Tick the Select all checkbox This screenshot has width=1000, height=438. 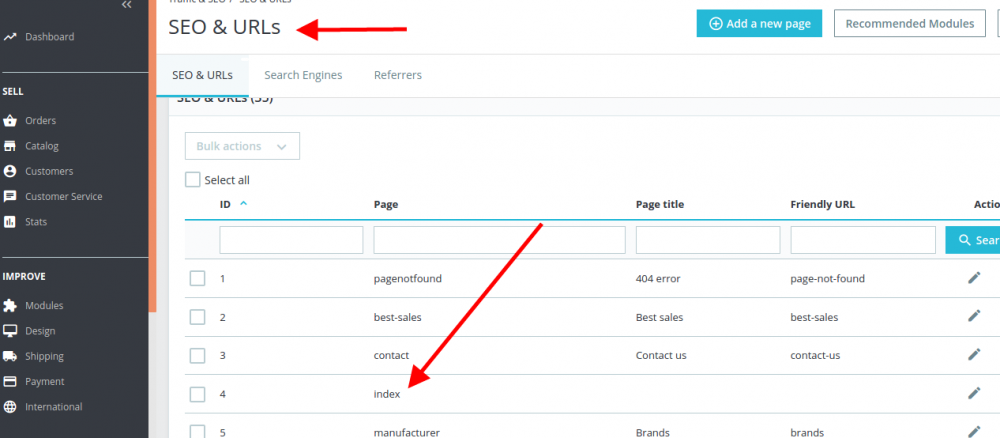point(193,180)
